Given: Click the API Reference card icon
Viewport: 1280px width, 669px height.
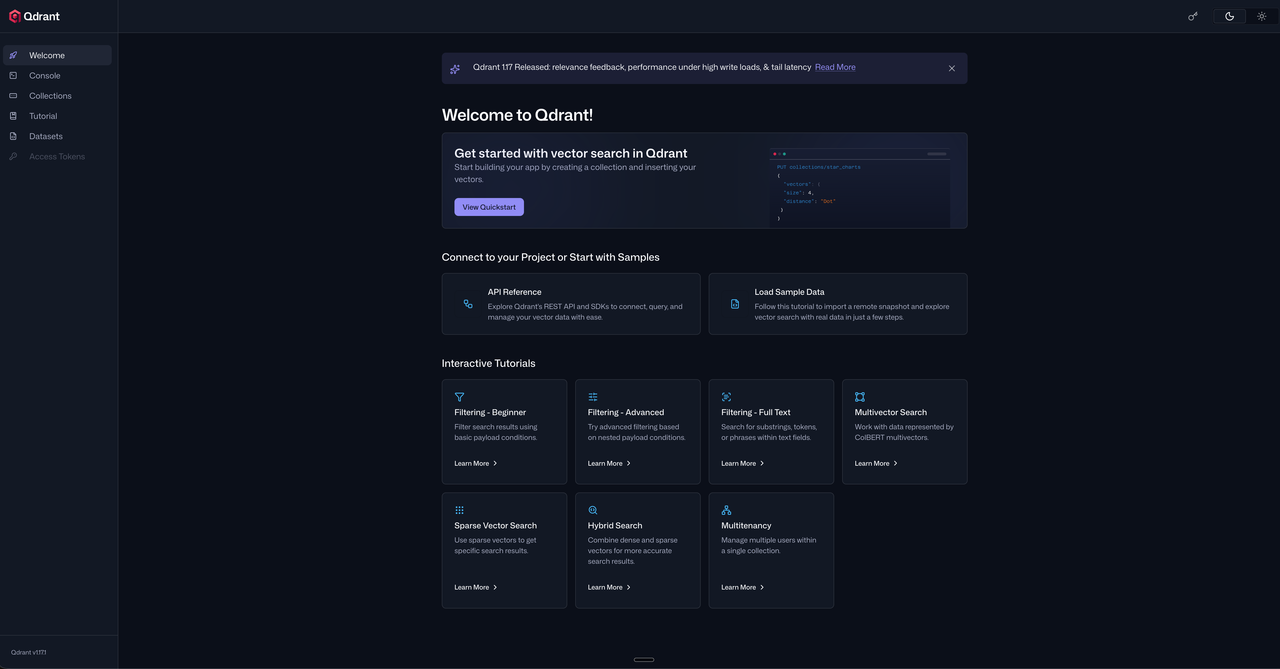Looking at the screenshot, I should point(468,304).
